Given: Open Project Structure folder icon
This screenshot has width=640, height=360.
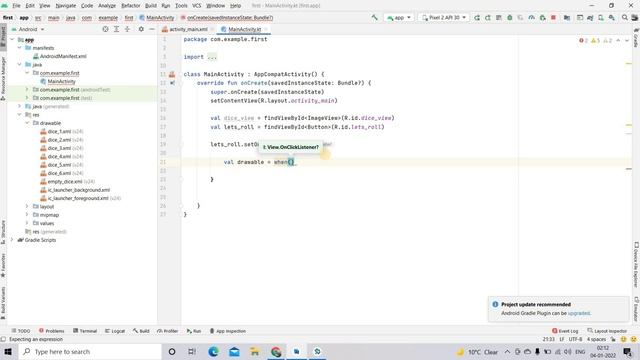Looking at the screenshot, I should (x=567, y=18).
